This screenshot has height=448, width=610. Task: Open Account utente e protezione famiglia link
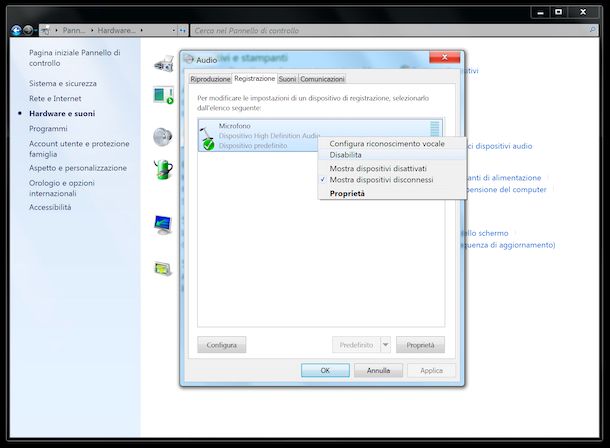[x=79, y=149]
